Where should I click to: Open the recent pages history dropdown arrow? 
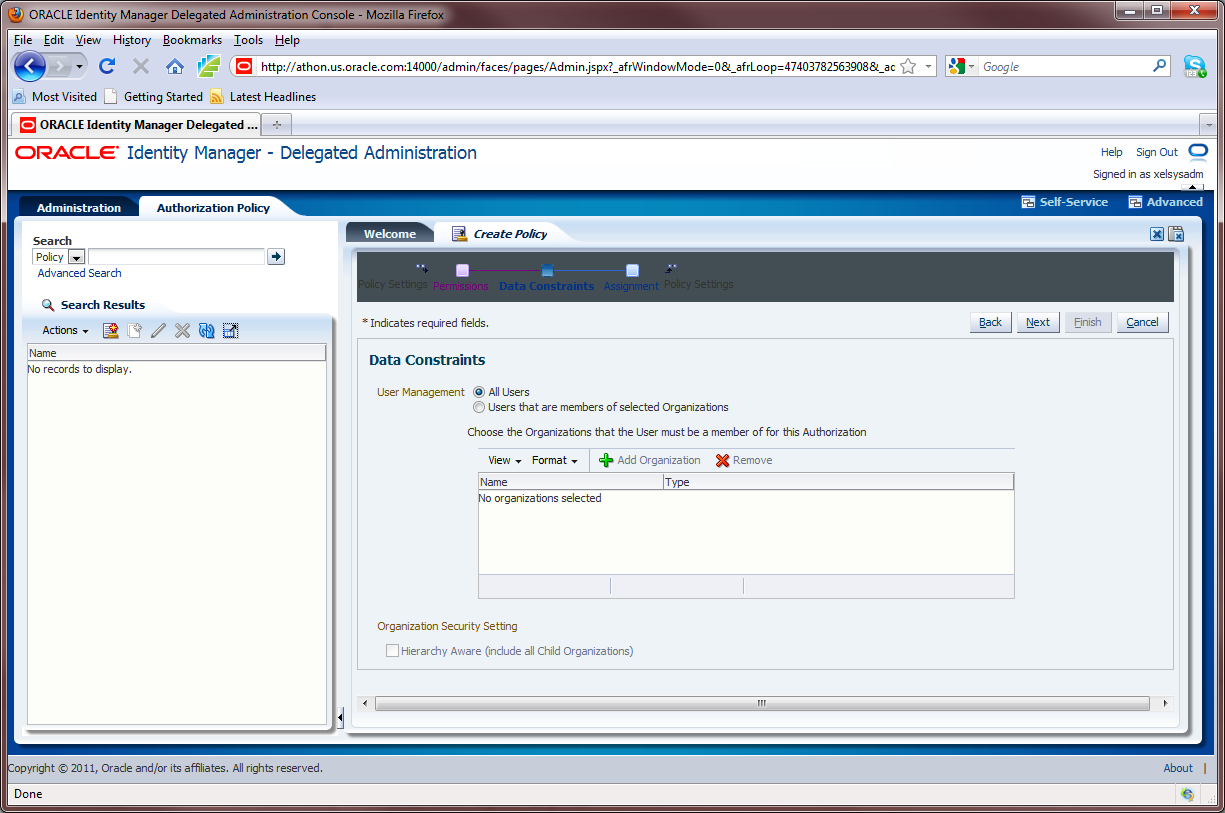78,67
